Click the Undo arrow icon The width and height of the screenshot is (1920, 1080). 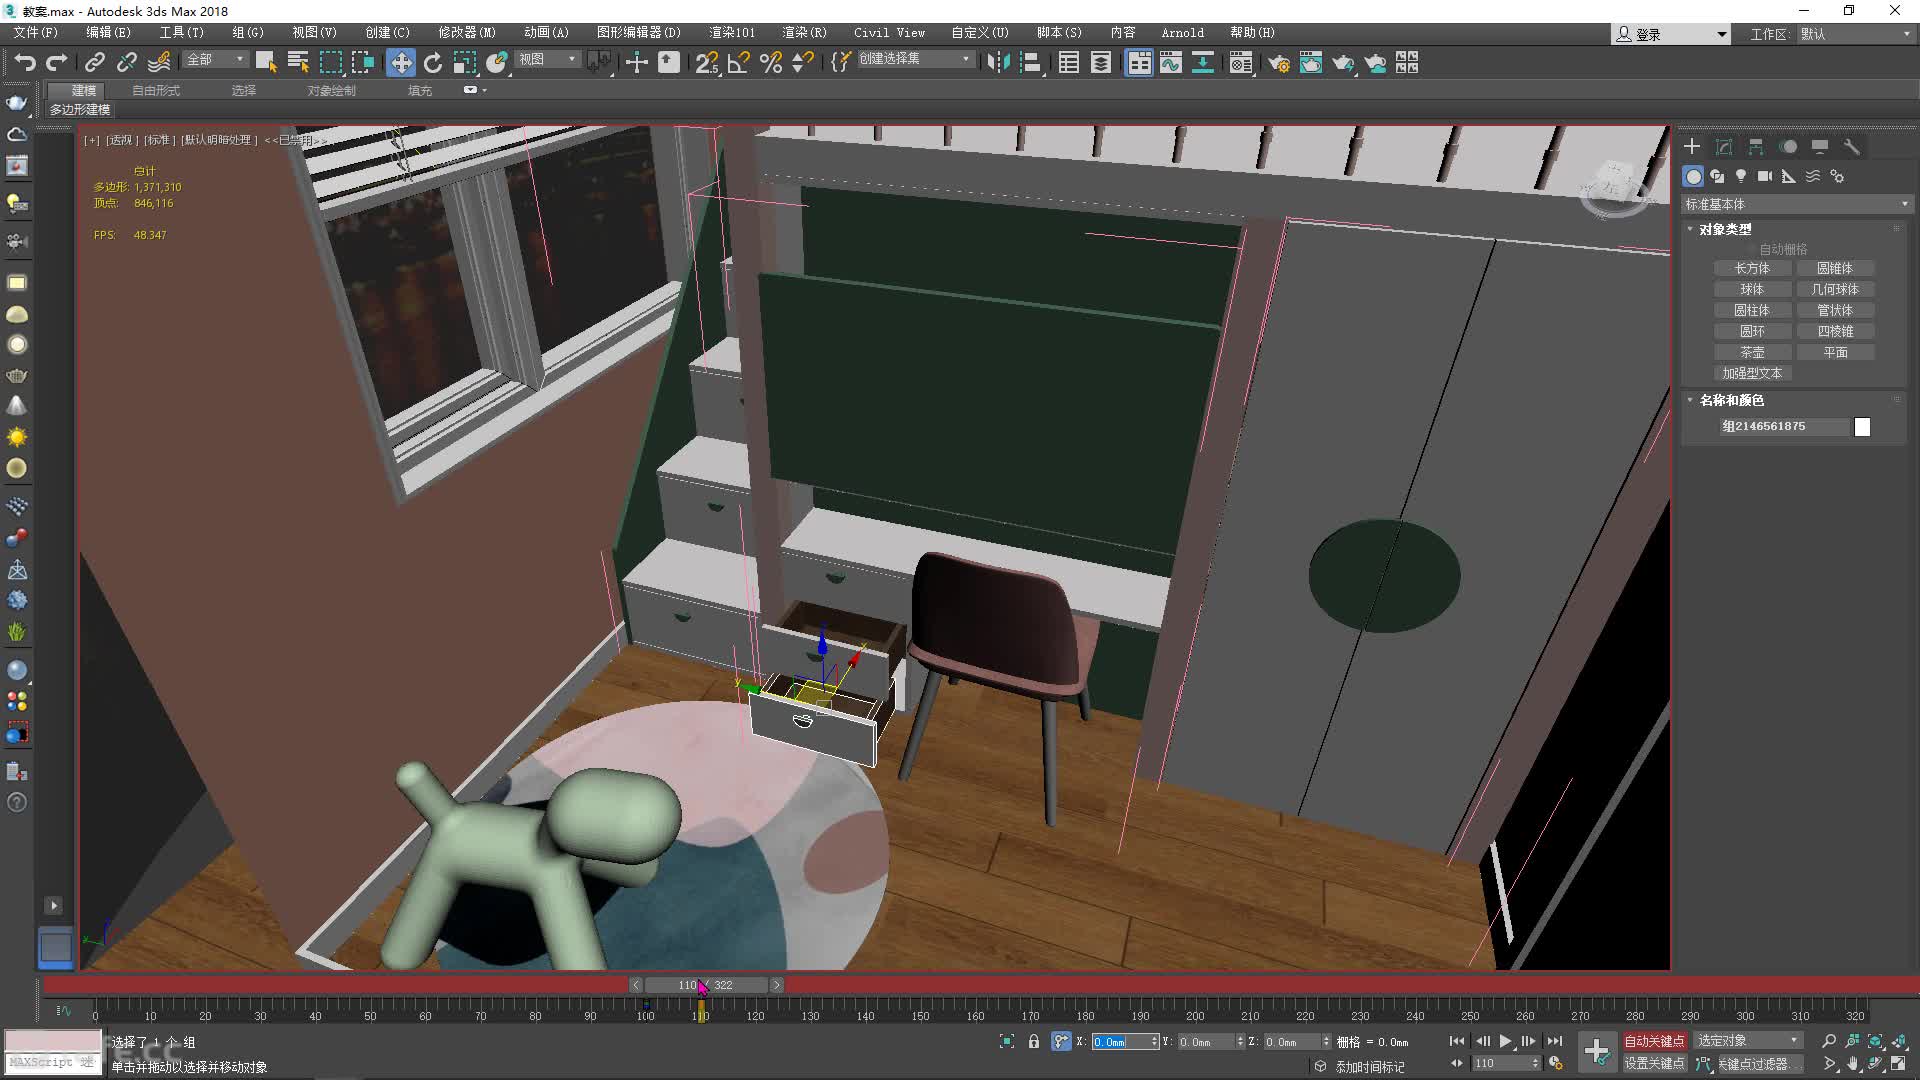25,63
